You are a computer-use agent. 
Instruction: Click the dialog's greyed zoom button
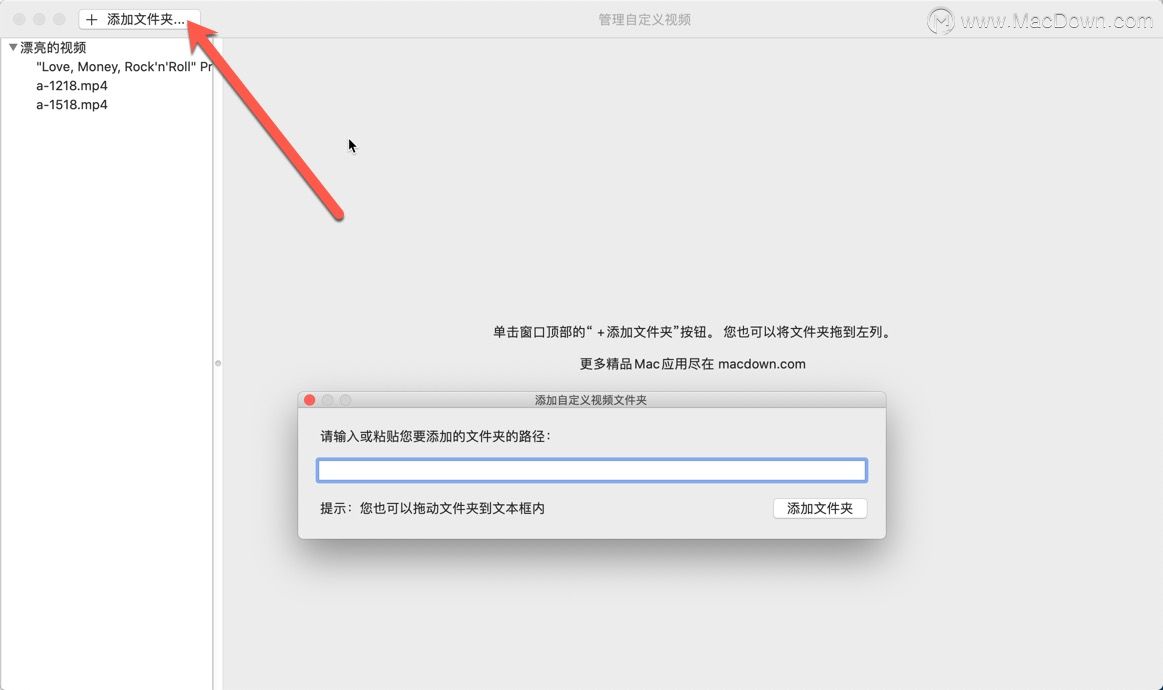(x=345, y=400)
